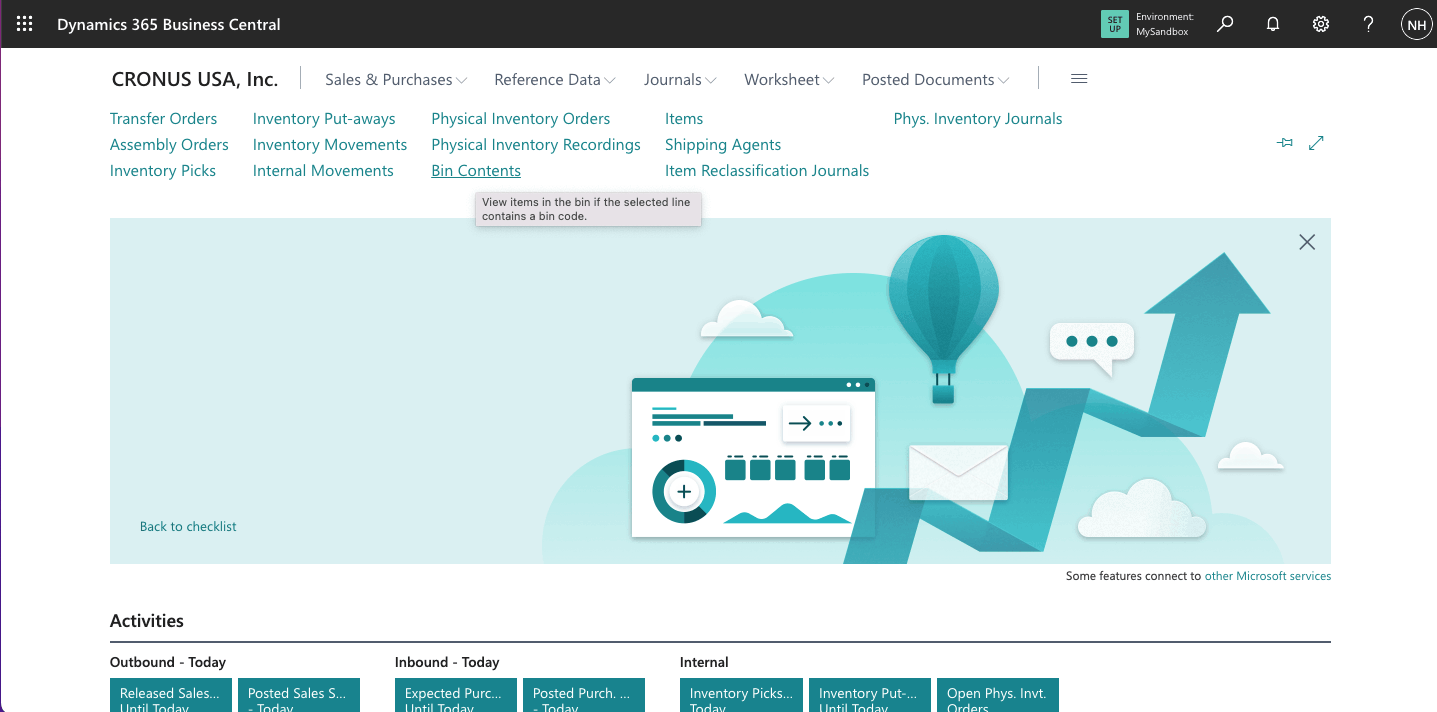Expand the Sales & Purchases menu
This screenshot has height=712, width=1437.
tap(396, 80)
